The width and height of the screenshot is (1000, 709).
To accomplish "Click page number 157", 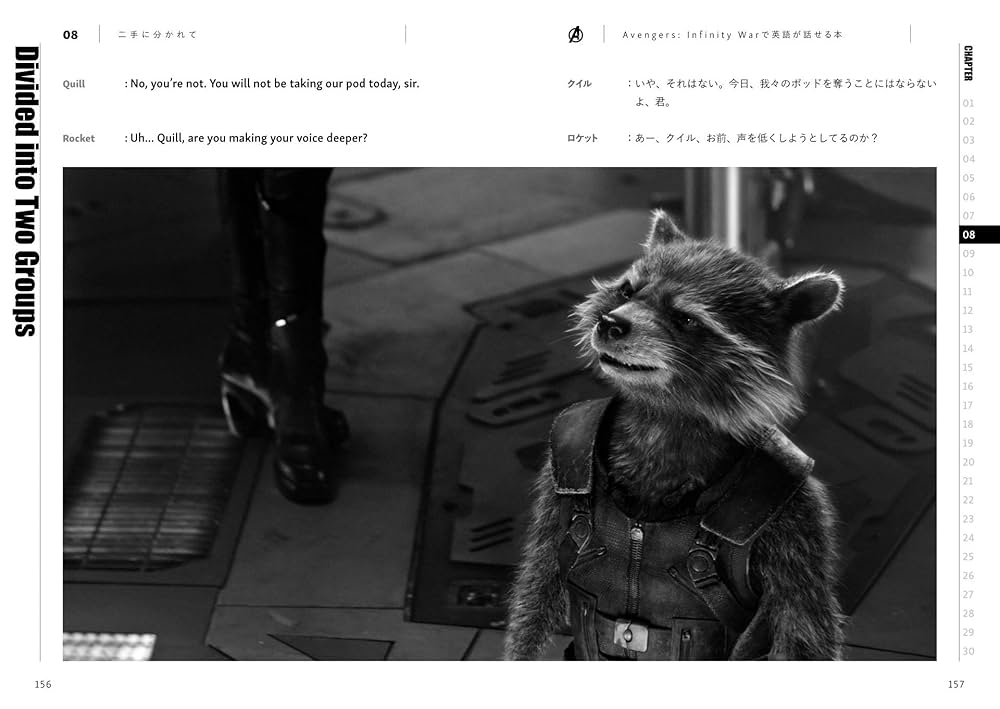I will (956, 684).
